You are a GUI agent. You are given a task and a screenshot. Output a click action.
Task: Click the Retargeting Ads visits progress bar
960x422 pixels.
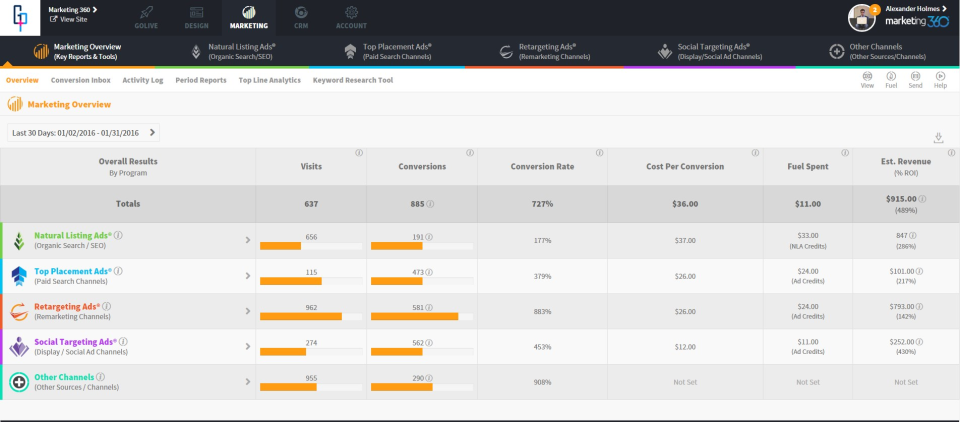(x=311, y=317)
